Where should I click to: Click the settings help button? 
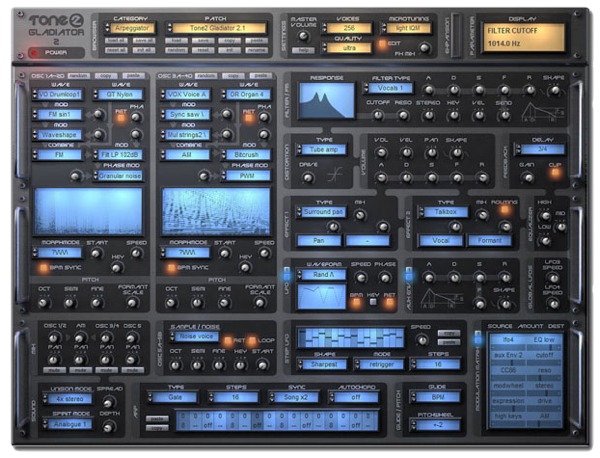(303, 50)
